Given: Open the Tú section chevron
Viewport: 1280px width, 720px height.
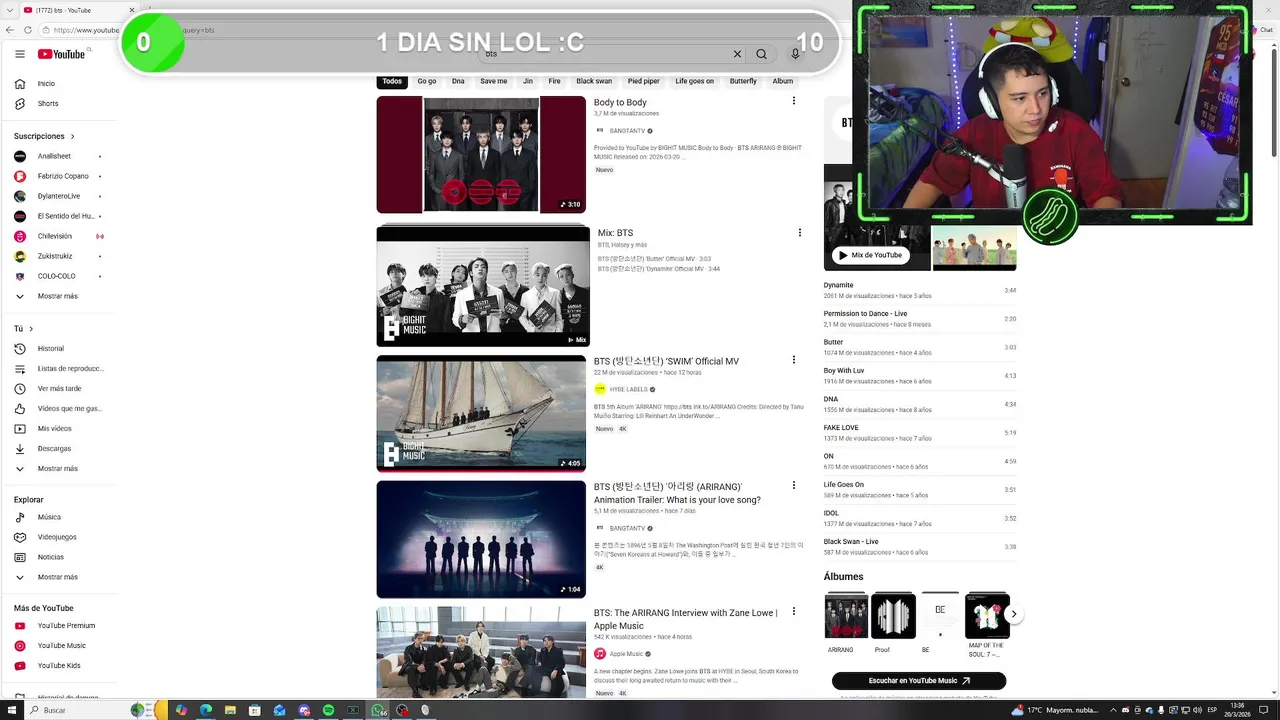Looking at the screenshot, I should point(31,329).
